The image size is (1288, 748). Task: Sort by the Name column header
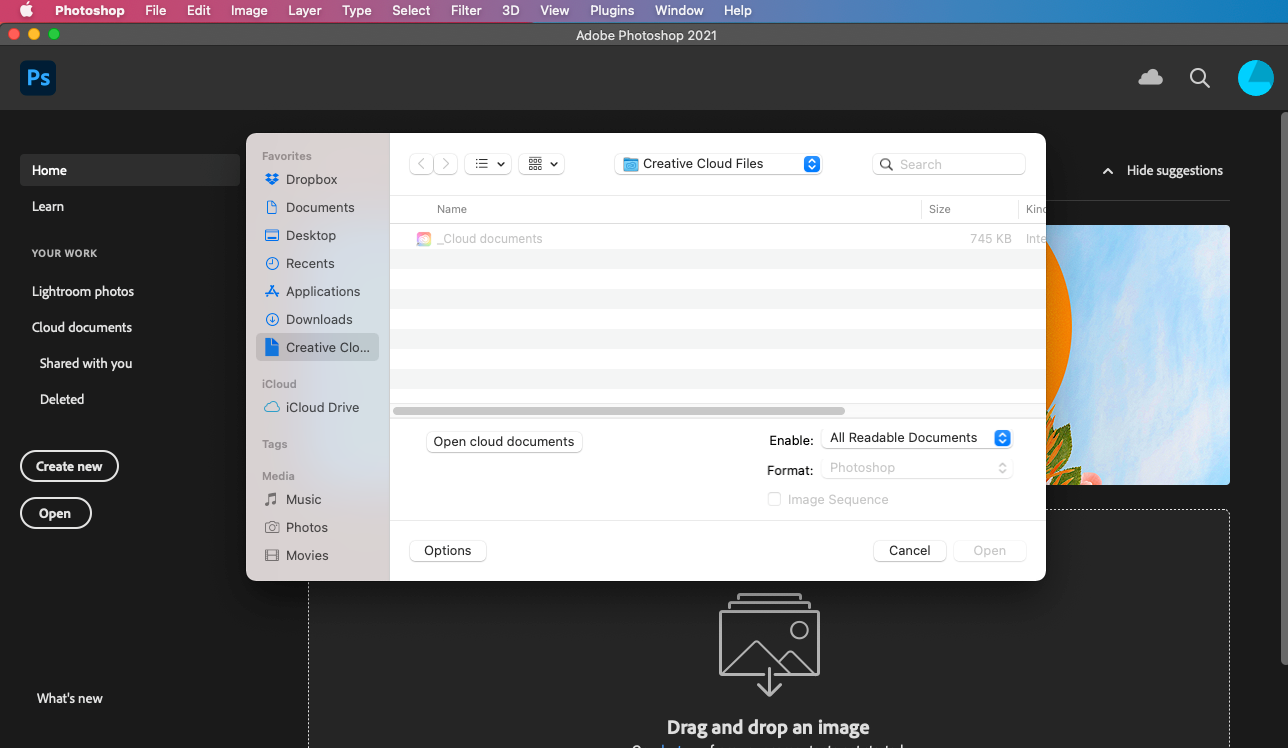pos(452,209)
